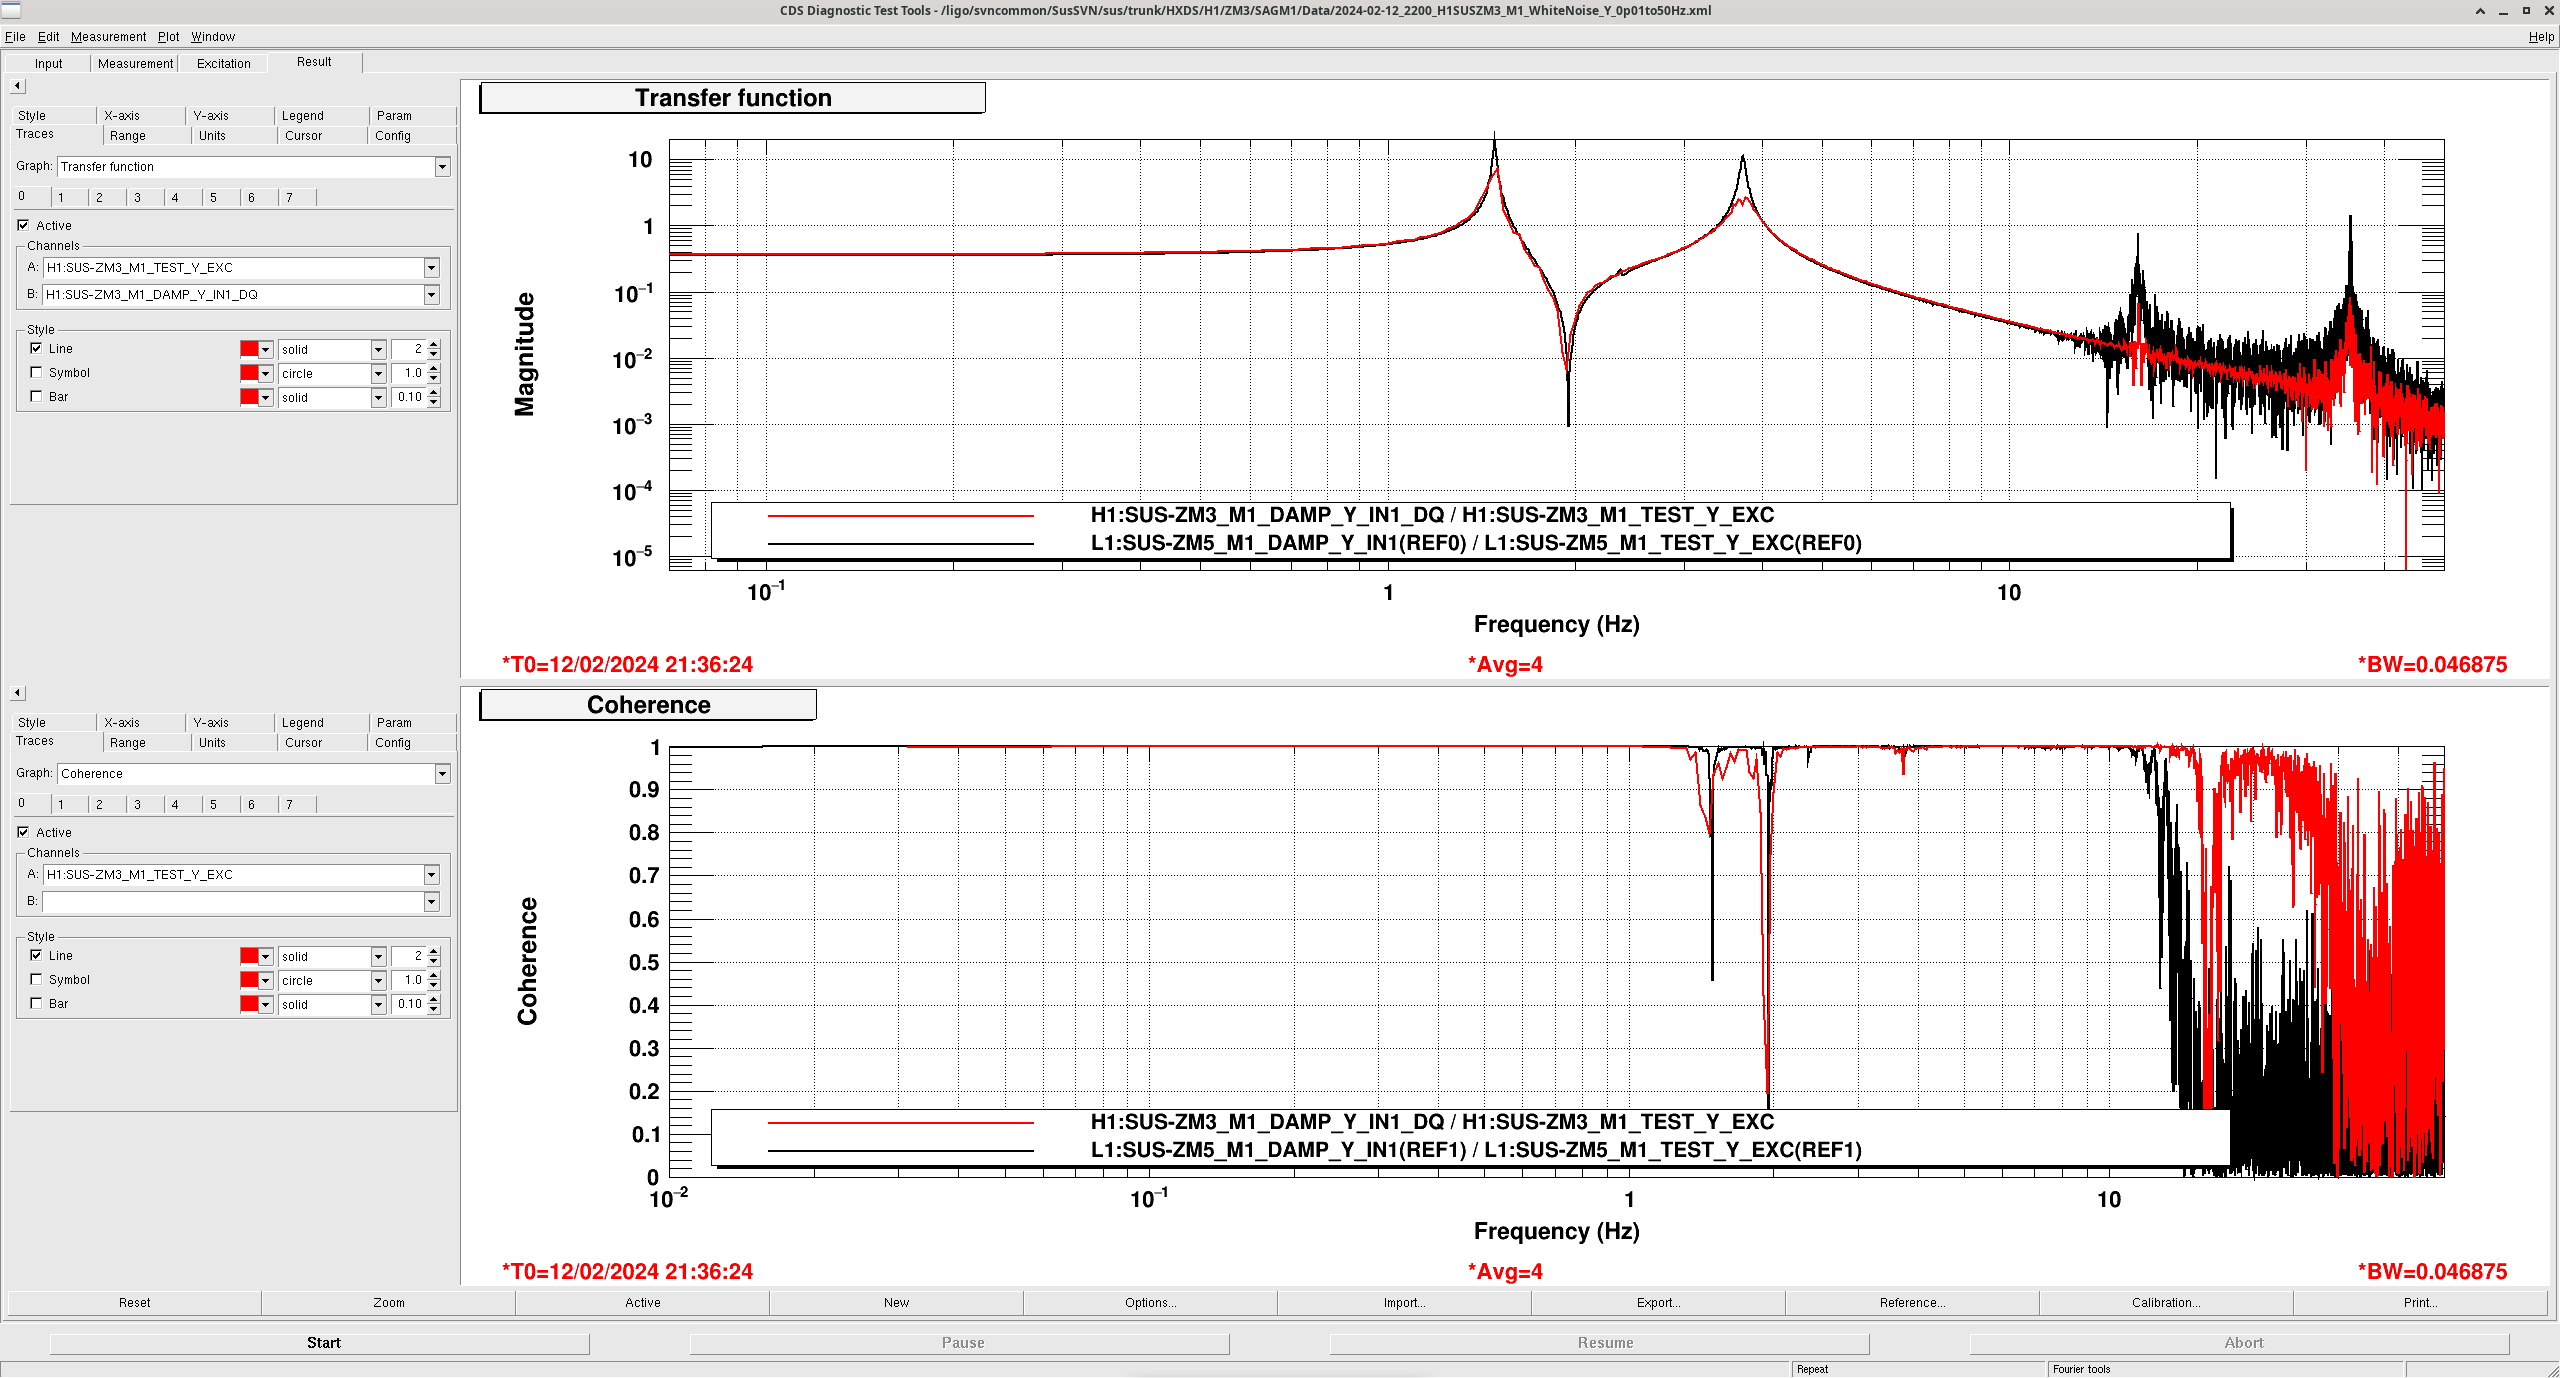Open the Measurement menu
Image resolution: width=2560 pixels, height=1378 pixels.
108,37
